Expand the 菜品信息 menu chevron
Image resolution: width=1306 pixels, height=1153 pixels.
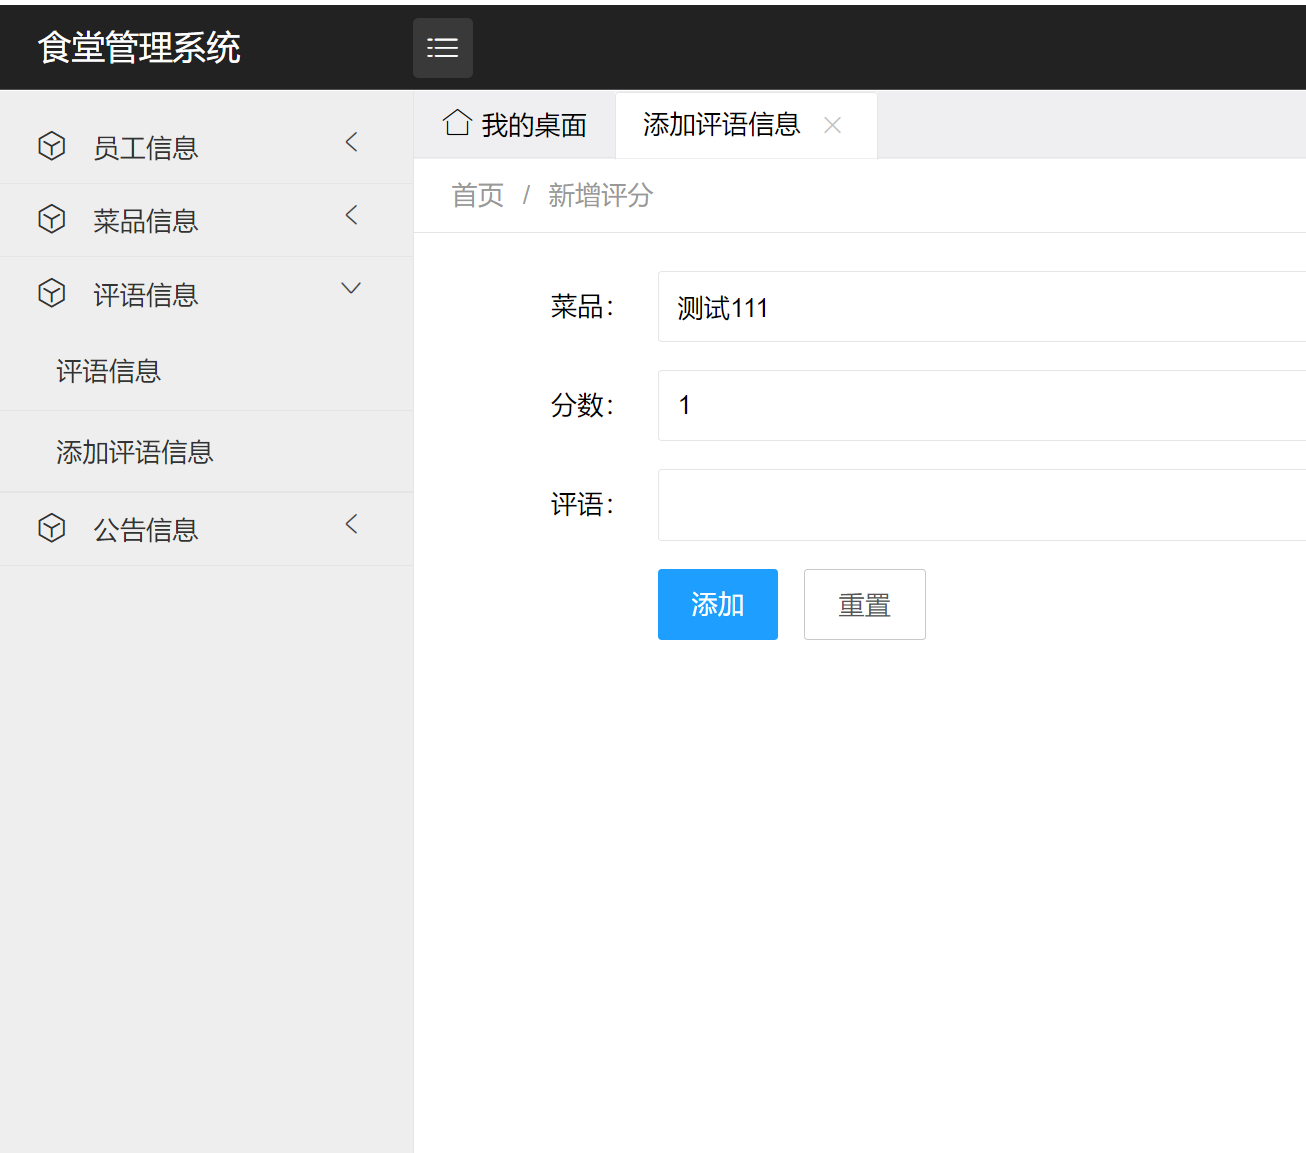coord(351,215)
